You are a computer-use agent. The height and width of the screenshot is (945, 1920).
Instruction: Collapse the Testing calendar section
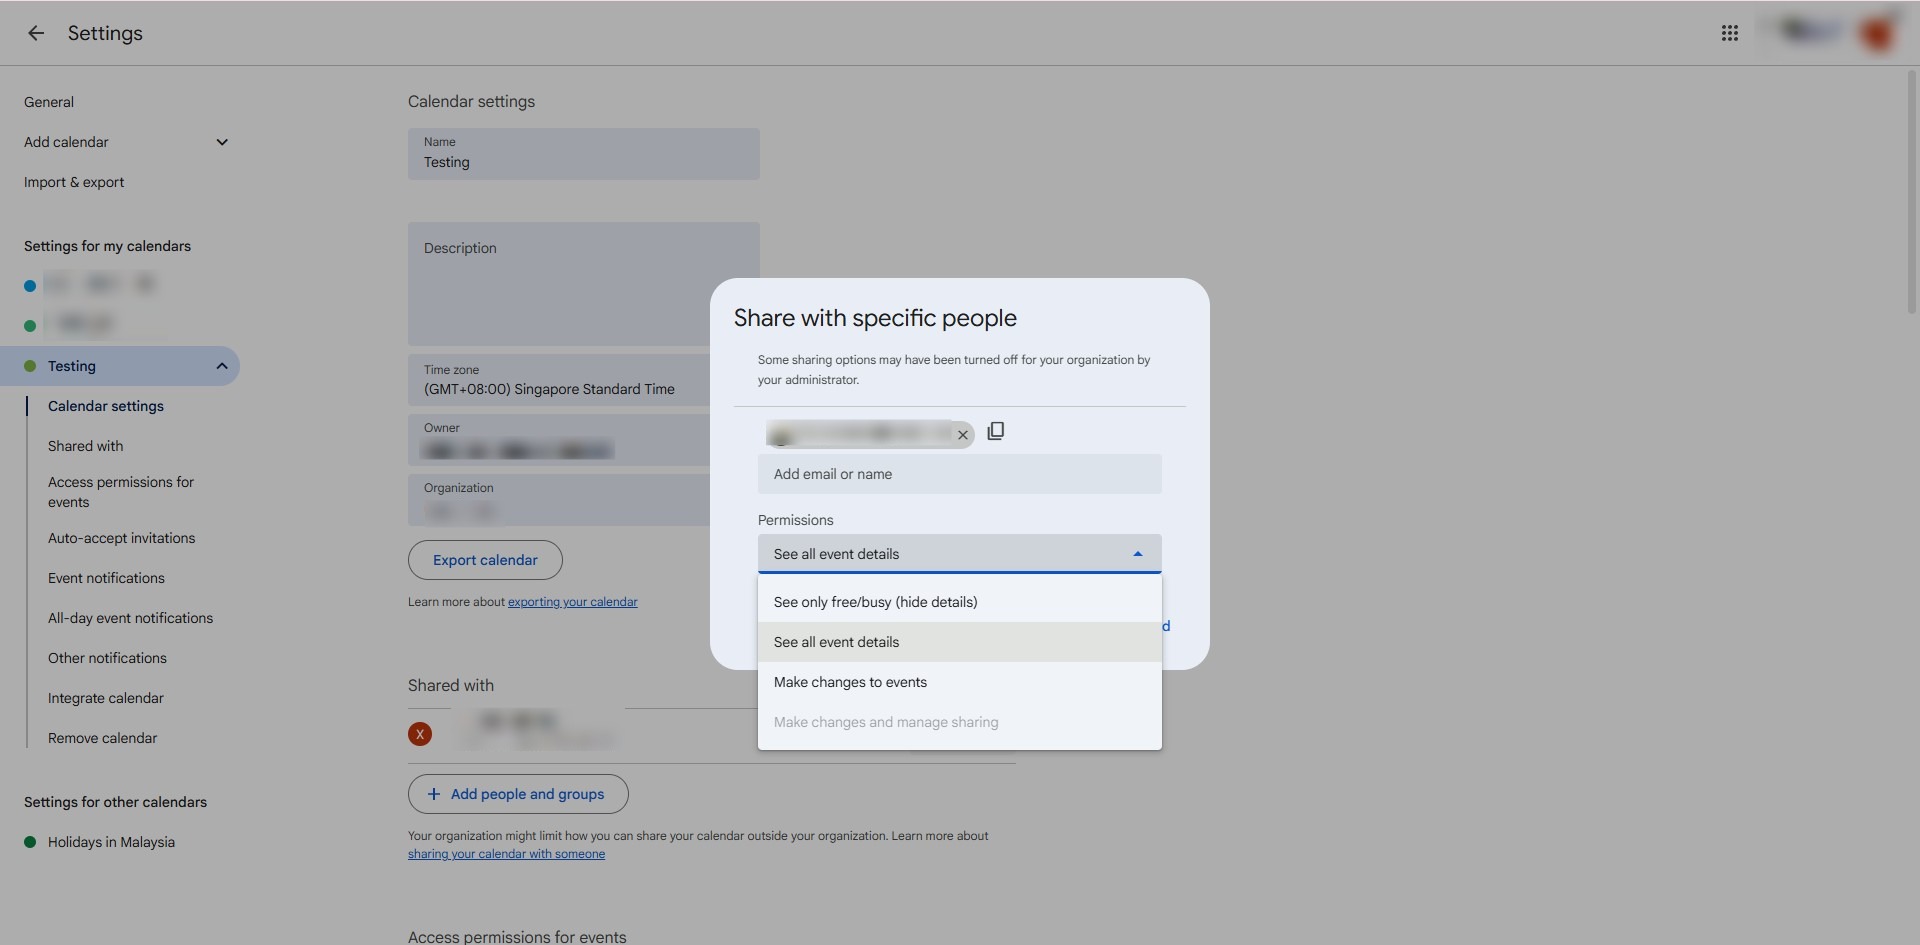222,366
